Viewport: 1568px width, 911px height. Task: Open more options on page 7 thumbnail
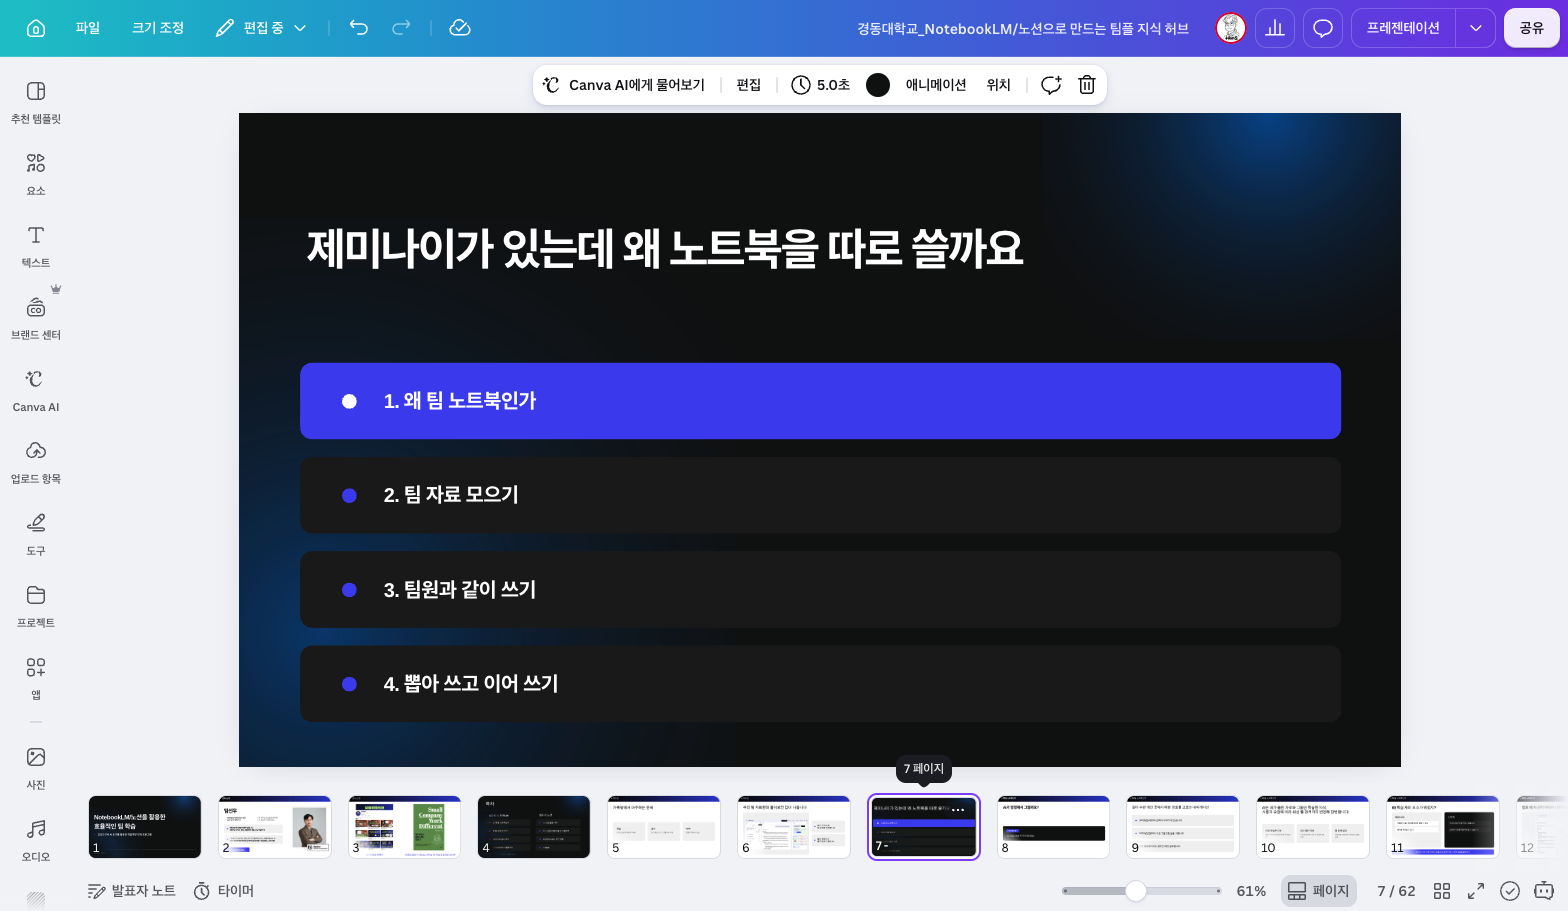pyautogui.click(x=958, y=809)
